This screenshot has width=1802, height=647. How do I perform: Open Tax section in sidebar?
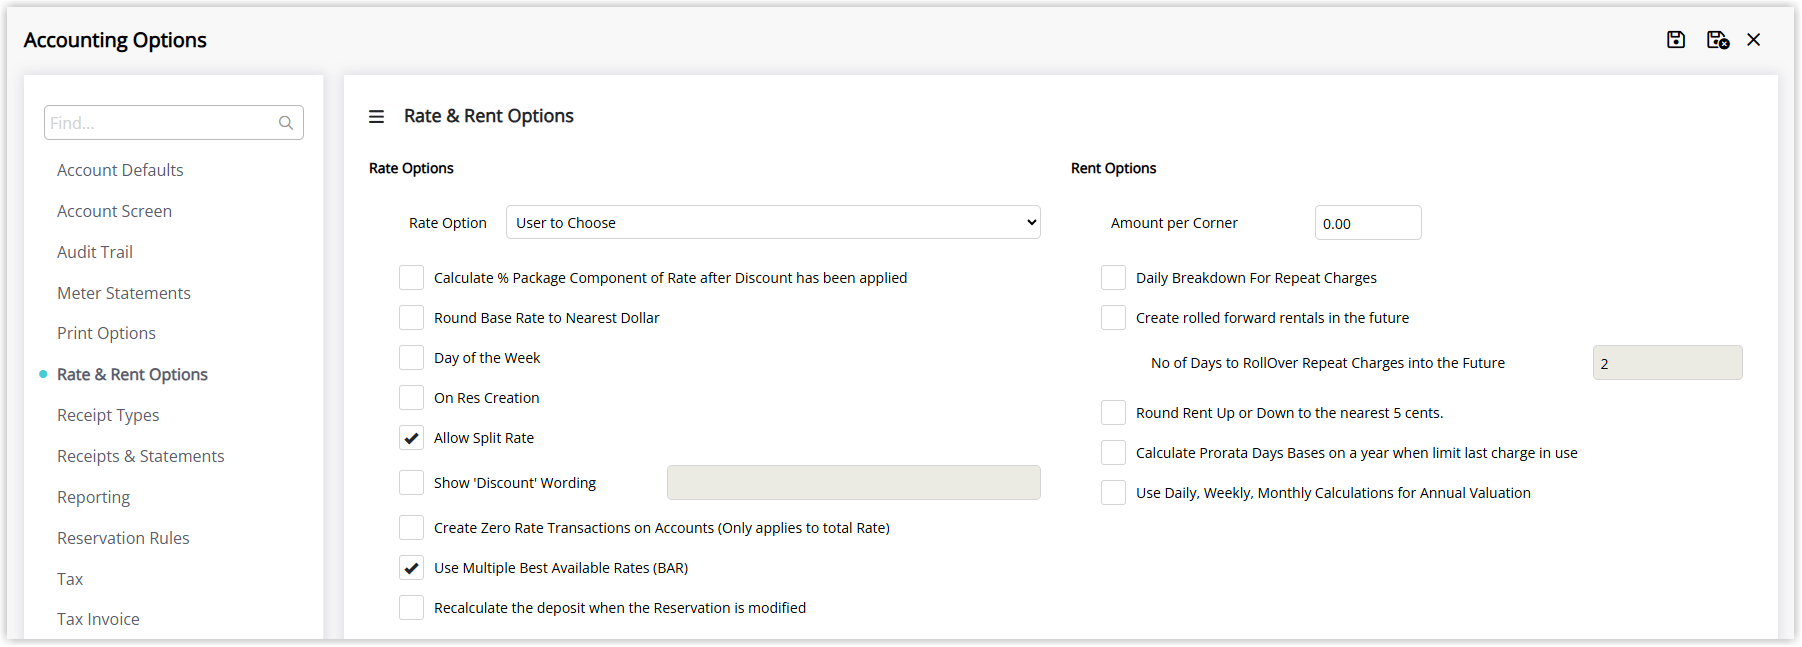(70, 579)
